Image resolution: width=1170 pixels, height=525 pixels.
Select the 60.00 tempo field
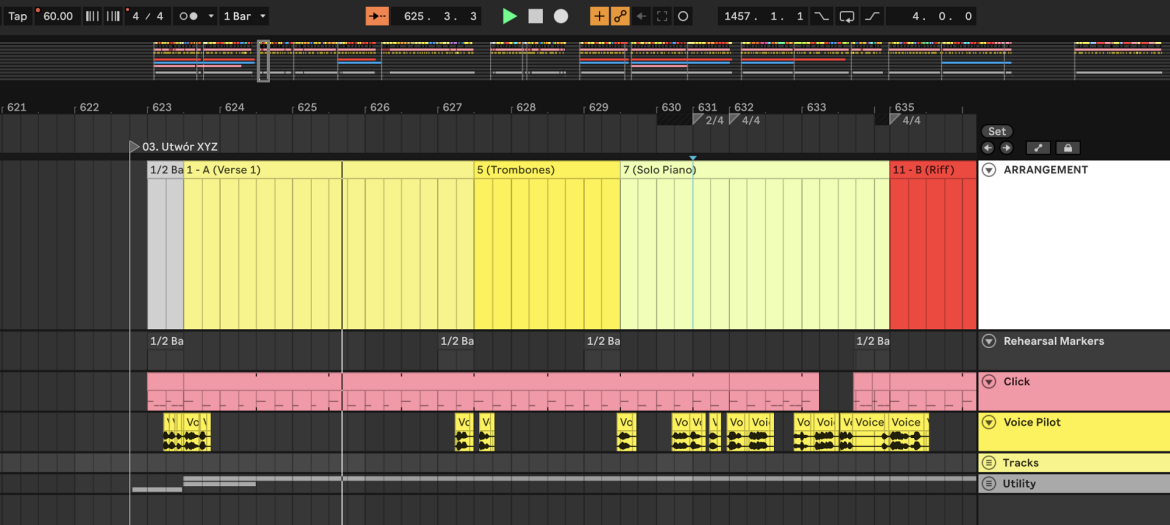click(57, 16)
